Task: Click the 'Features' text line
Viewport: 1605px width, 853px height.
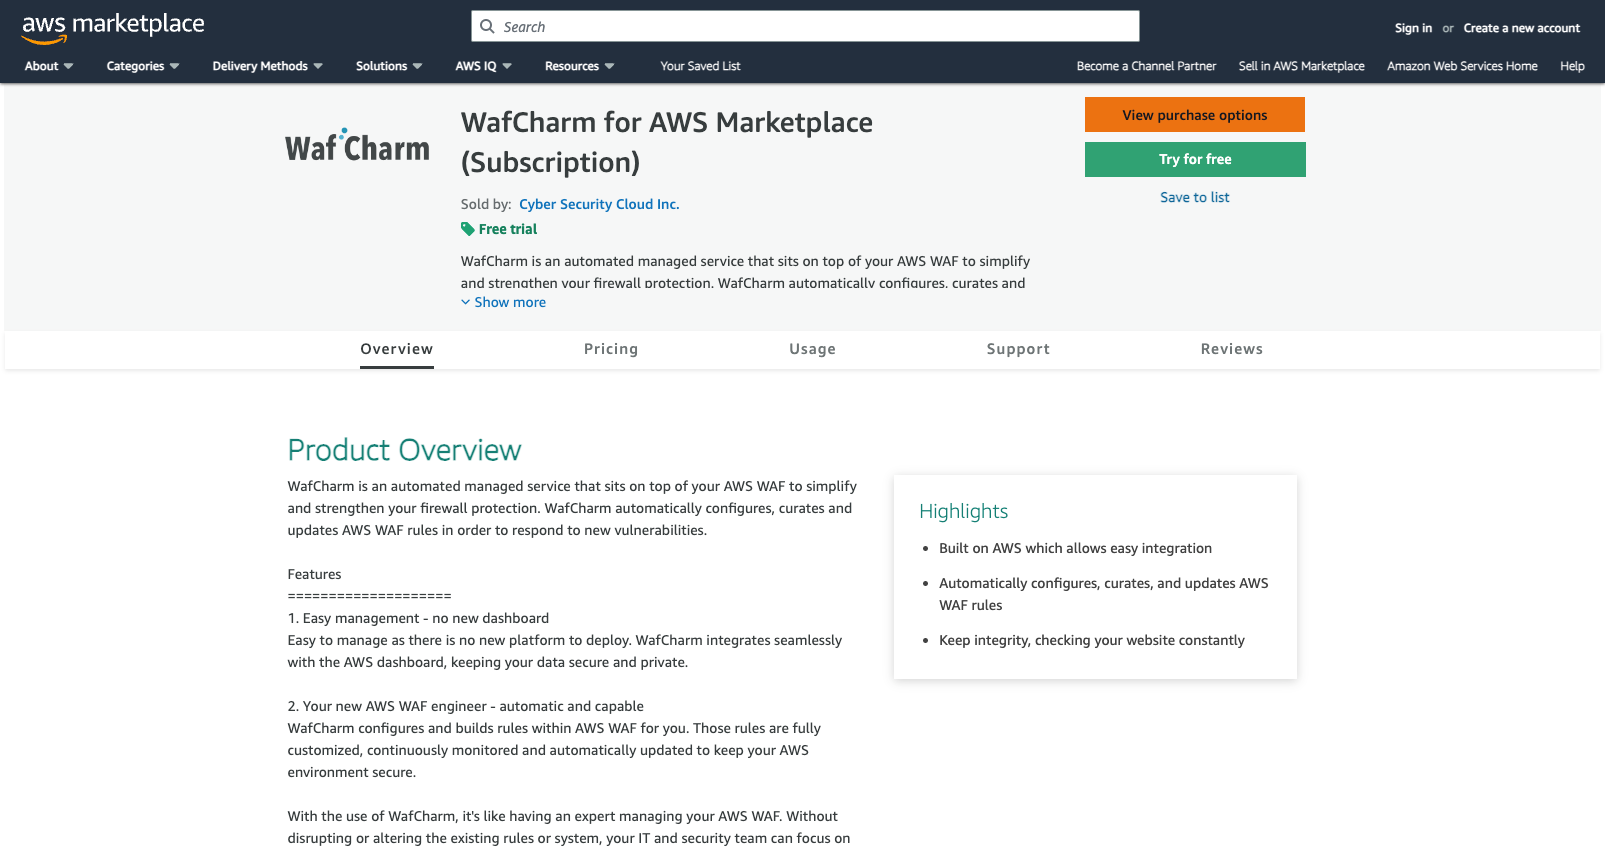Action: [x=314, y=574]
